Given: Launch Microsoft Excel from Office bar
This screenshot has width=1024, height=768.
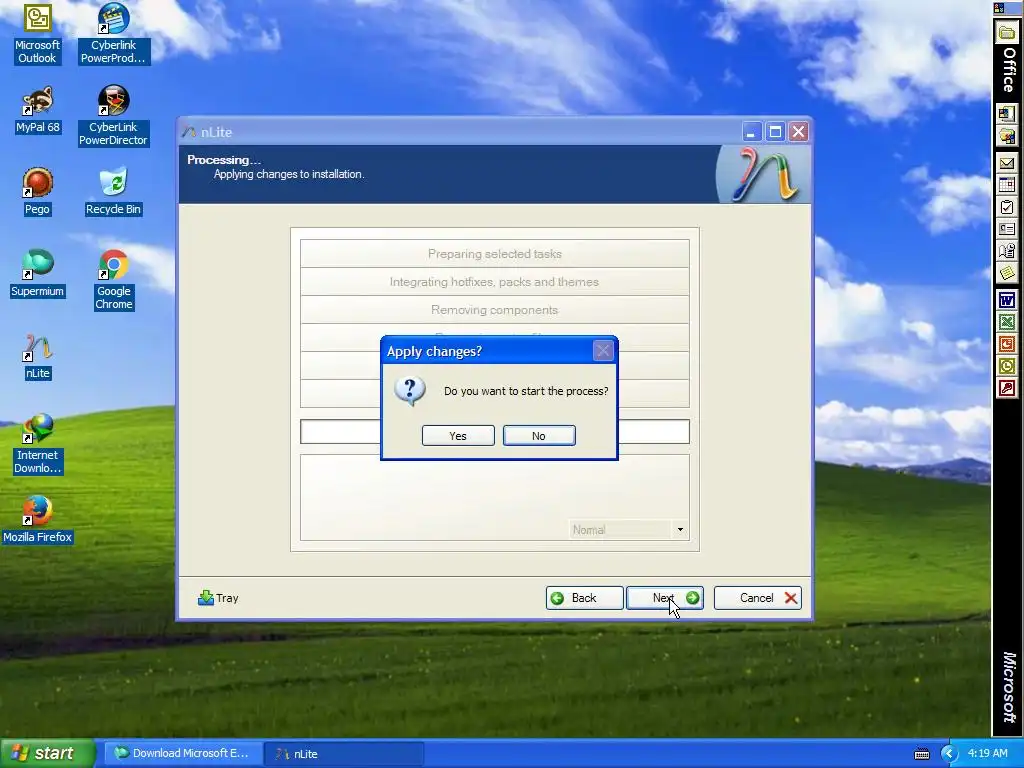Looking at the screenshot, I should pyautogui.click(x=1007, y=322).
